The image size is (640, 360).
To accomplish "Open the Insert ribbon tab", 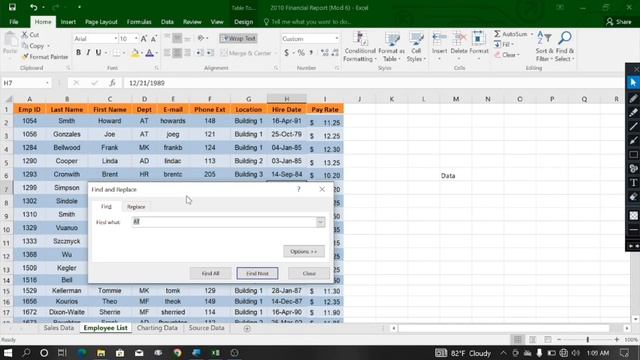I will pyautogui.click(x=68, y=22).
